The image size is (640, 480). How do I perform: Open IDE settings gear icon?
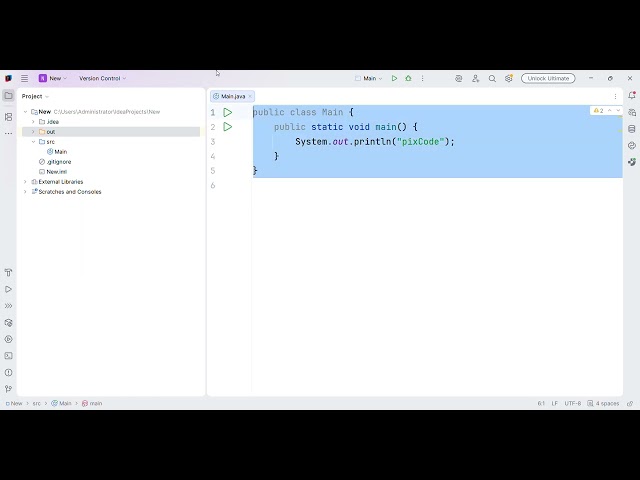[x=509, y=78]
